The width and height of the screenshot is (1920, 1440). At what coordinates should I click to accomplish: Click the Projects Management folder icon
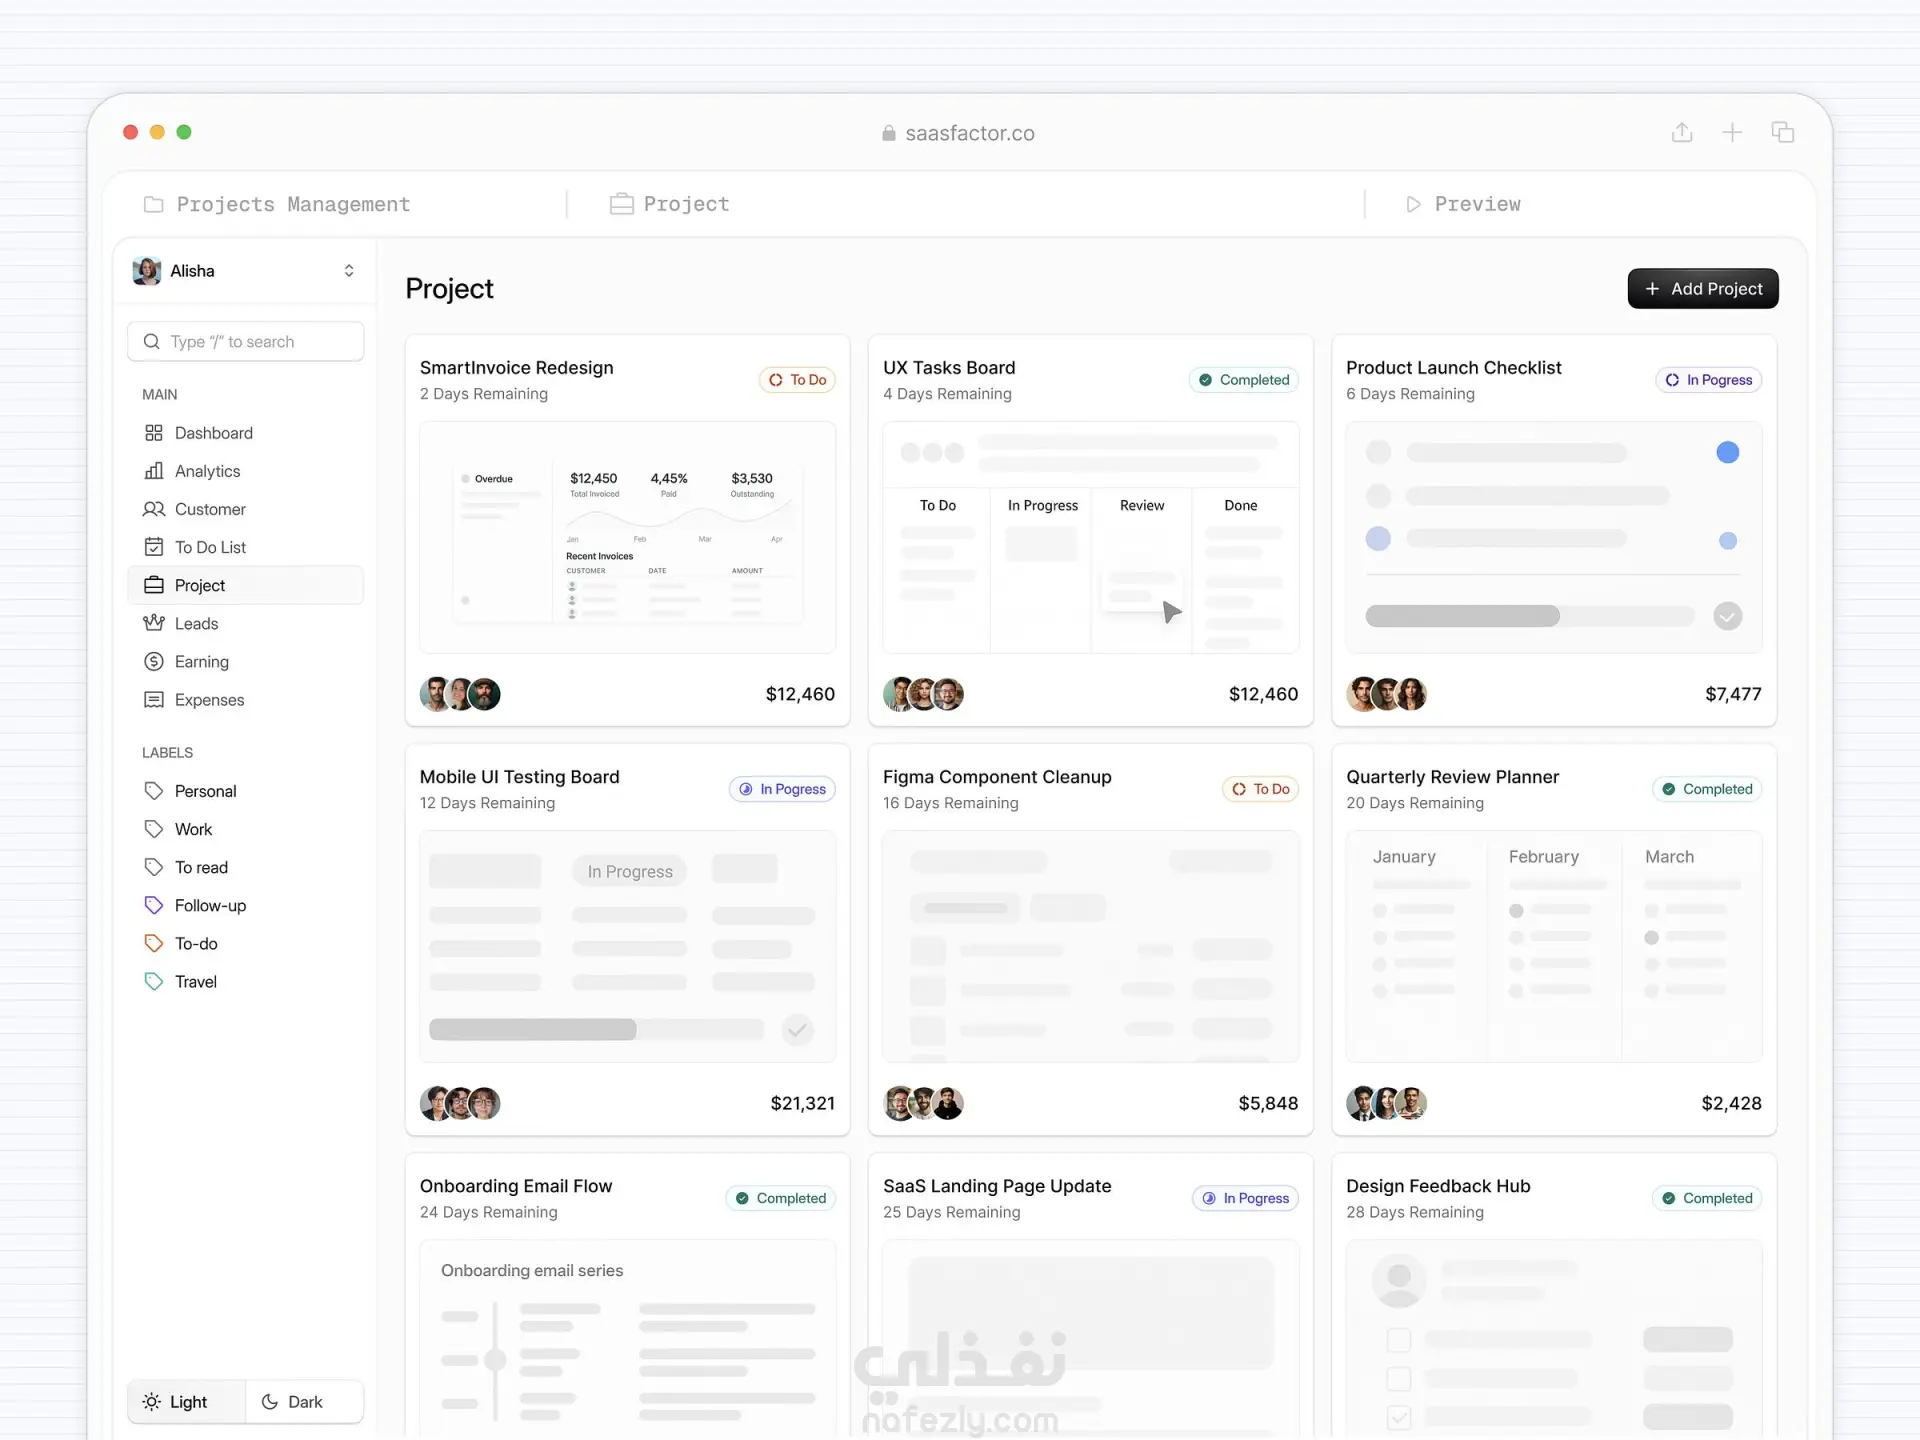point(153,204)
